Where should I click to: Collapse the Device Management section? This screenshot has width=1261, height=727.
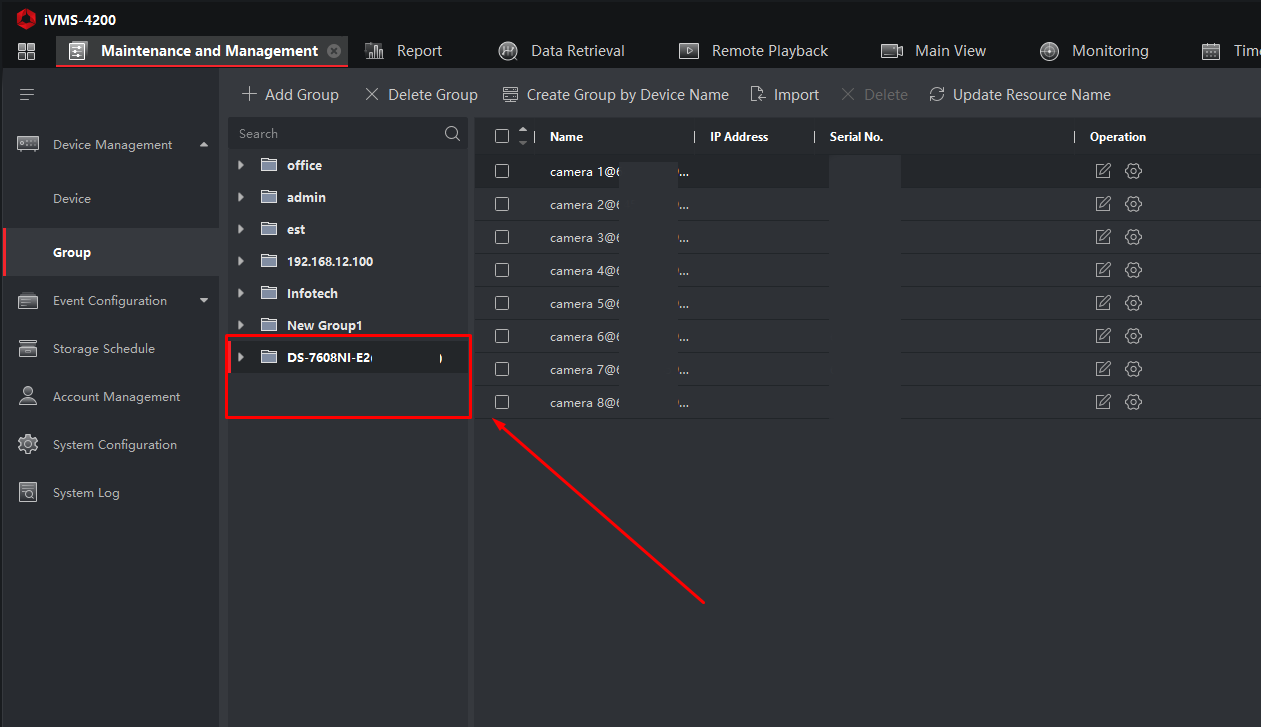(x=204, y=145)
